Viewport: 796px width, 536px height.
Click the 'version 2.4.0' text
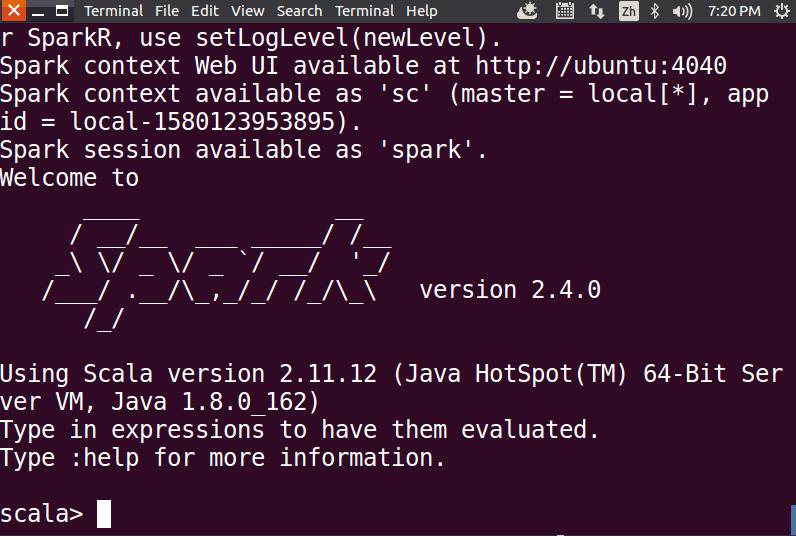(510, 290)
